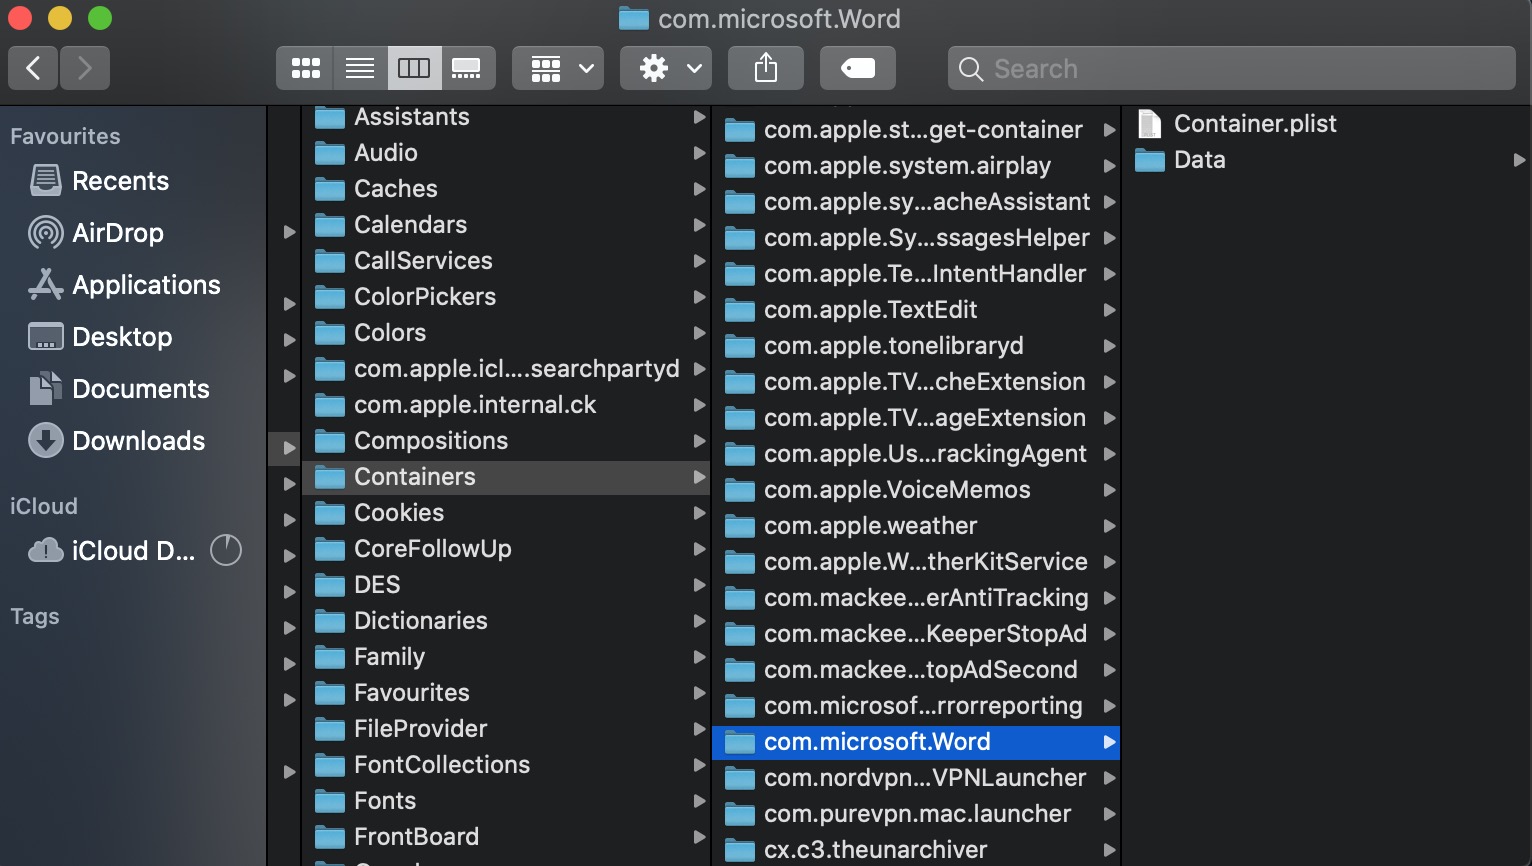The image size is (1532, 866).
Task: Click the Recents sidebar icon
Action: [46, 180]
